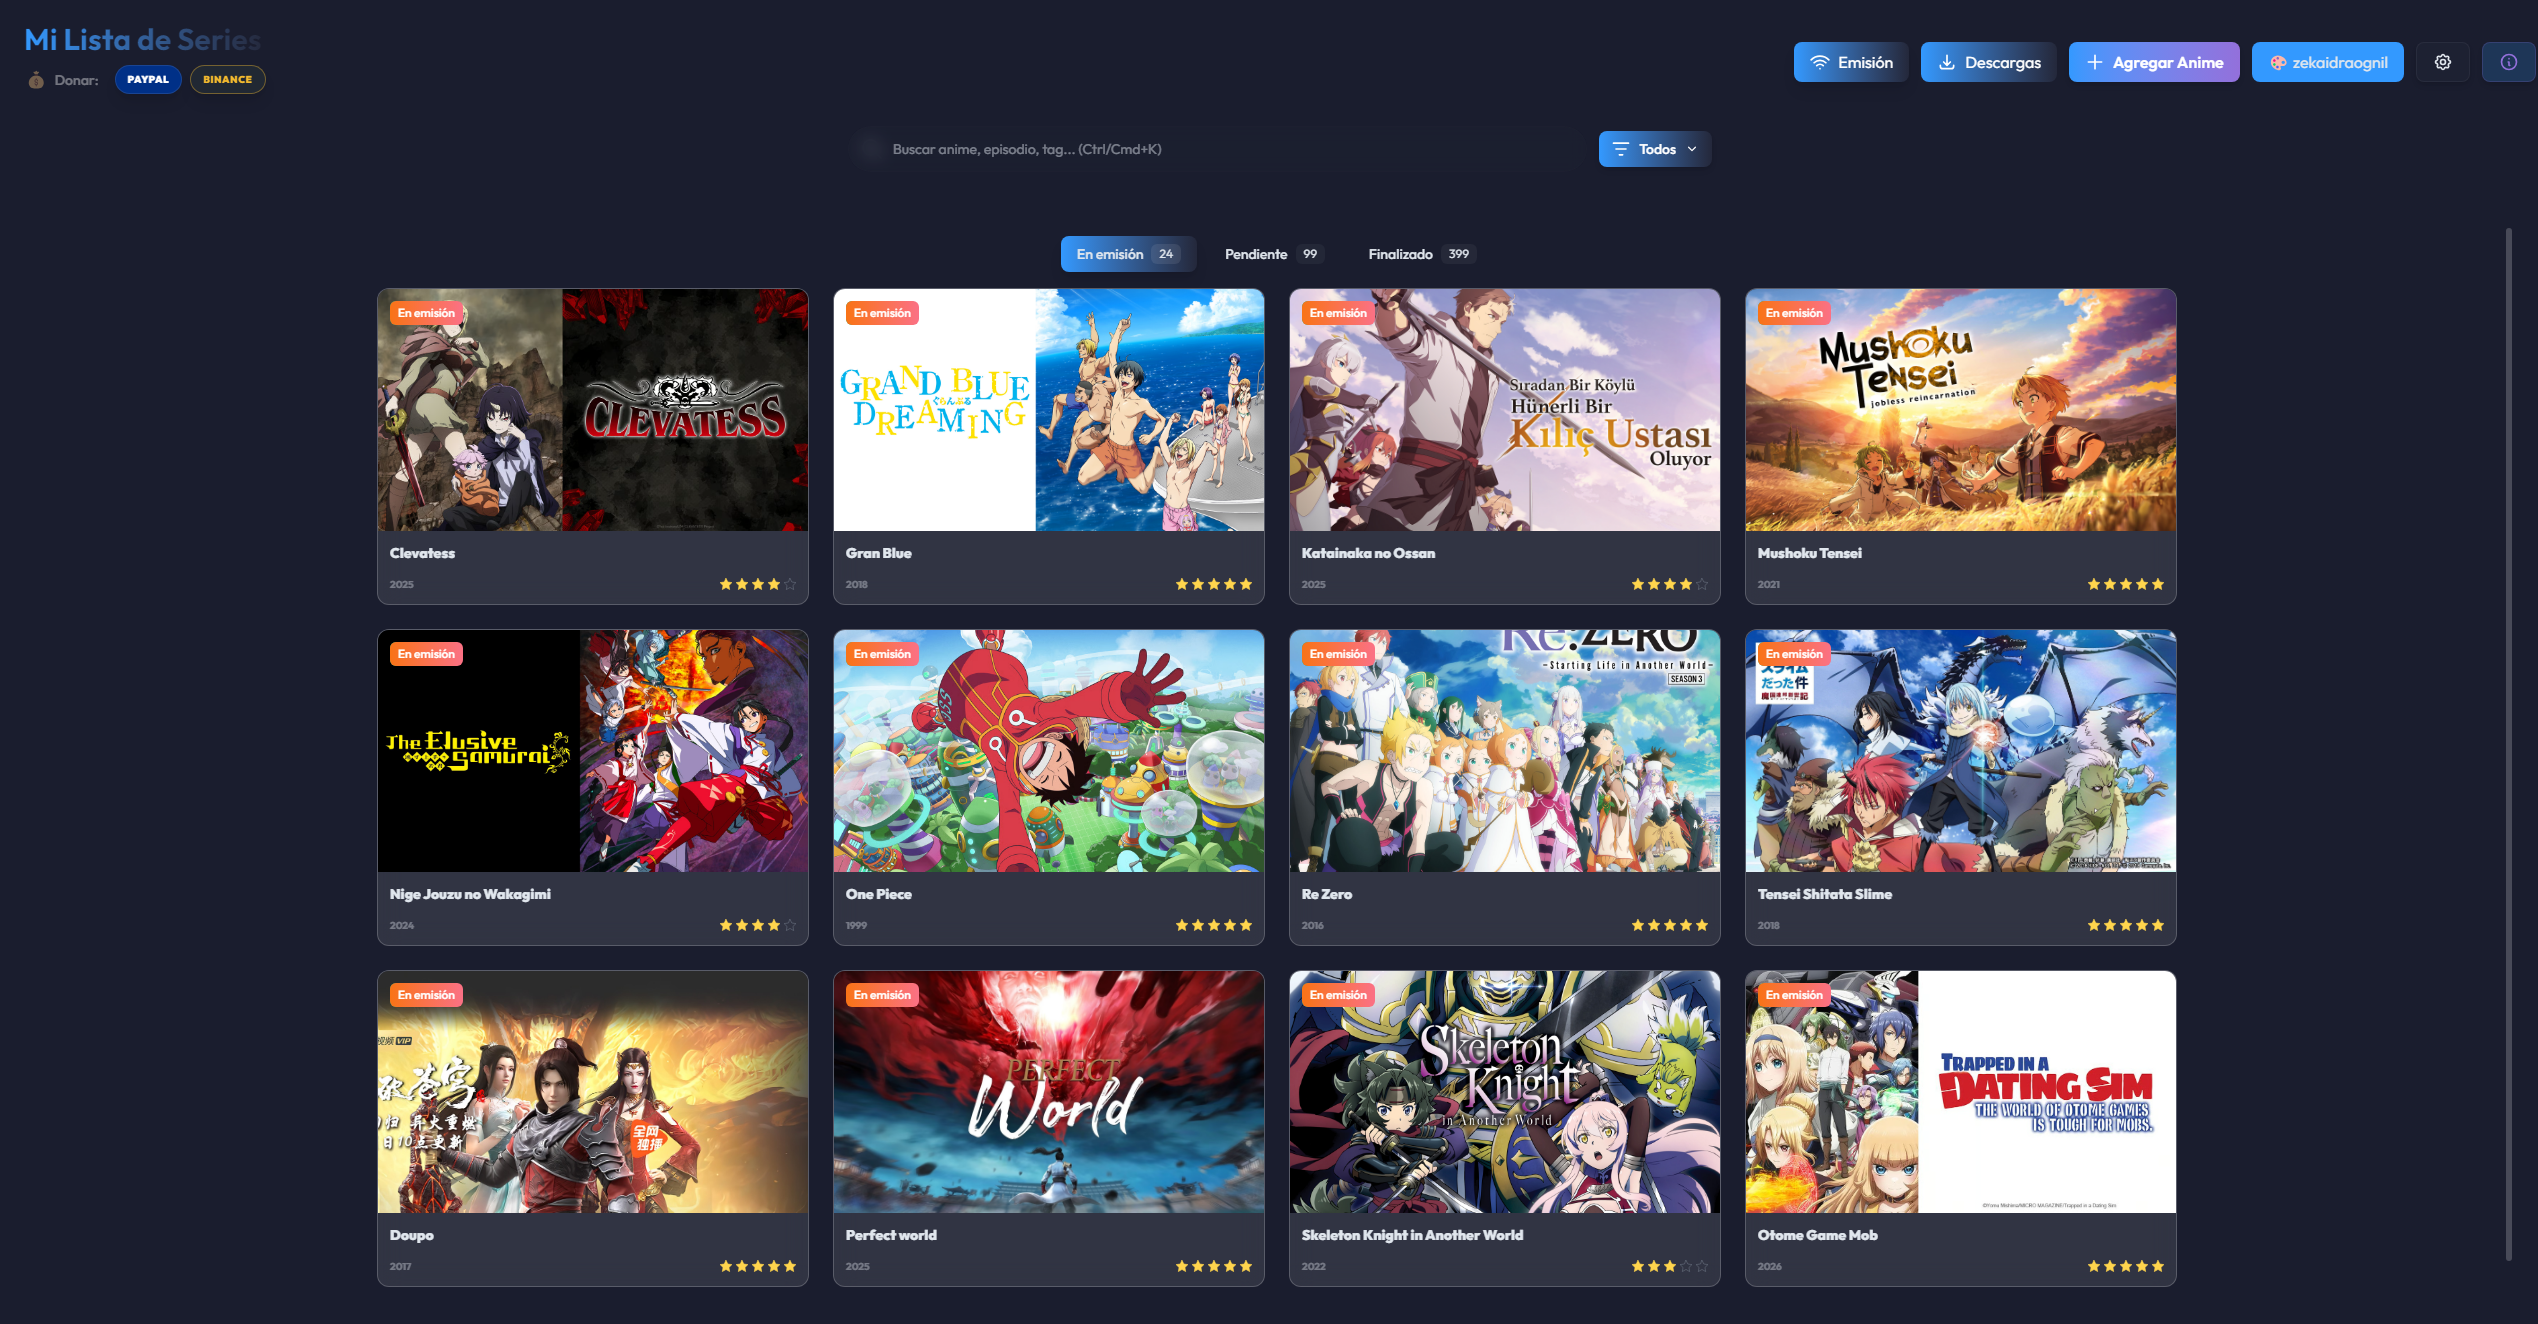Open the zekaidraognil profile button
This screenshot has height=1324, width=2538.
tap(2327, 62)
